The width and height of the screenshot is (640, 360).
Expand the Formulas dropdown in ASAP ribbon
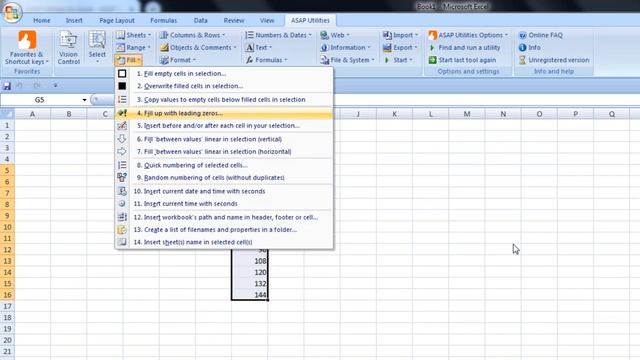coord(266,60)
